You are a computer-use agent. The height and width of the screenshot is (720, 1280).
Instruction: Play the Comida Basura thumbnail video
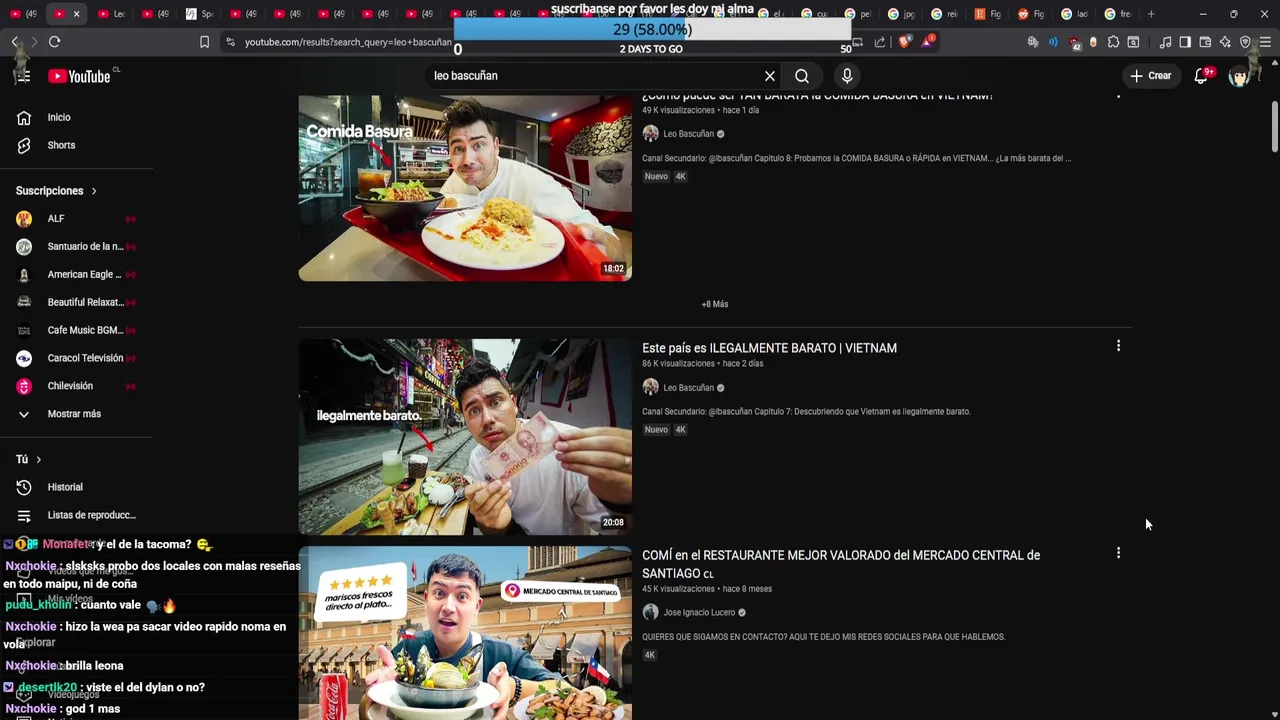coord(465,188)
